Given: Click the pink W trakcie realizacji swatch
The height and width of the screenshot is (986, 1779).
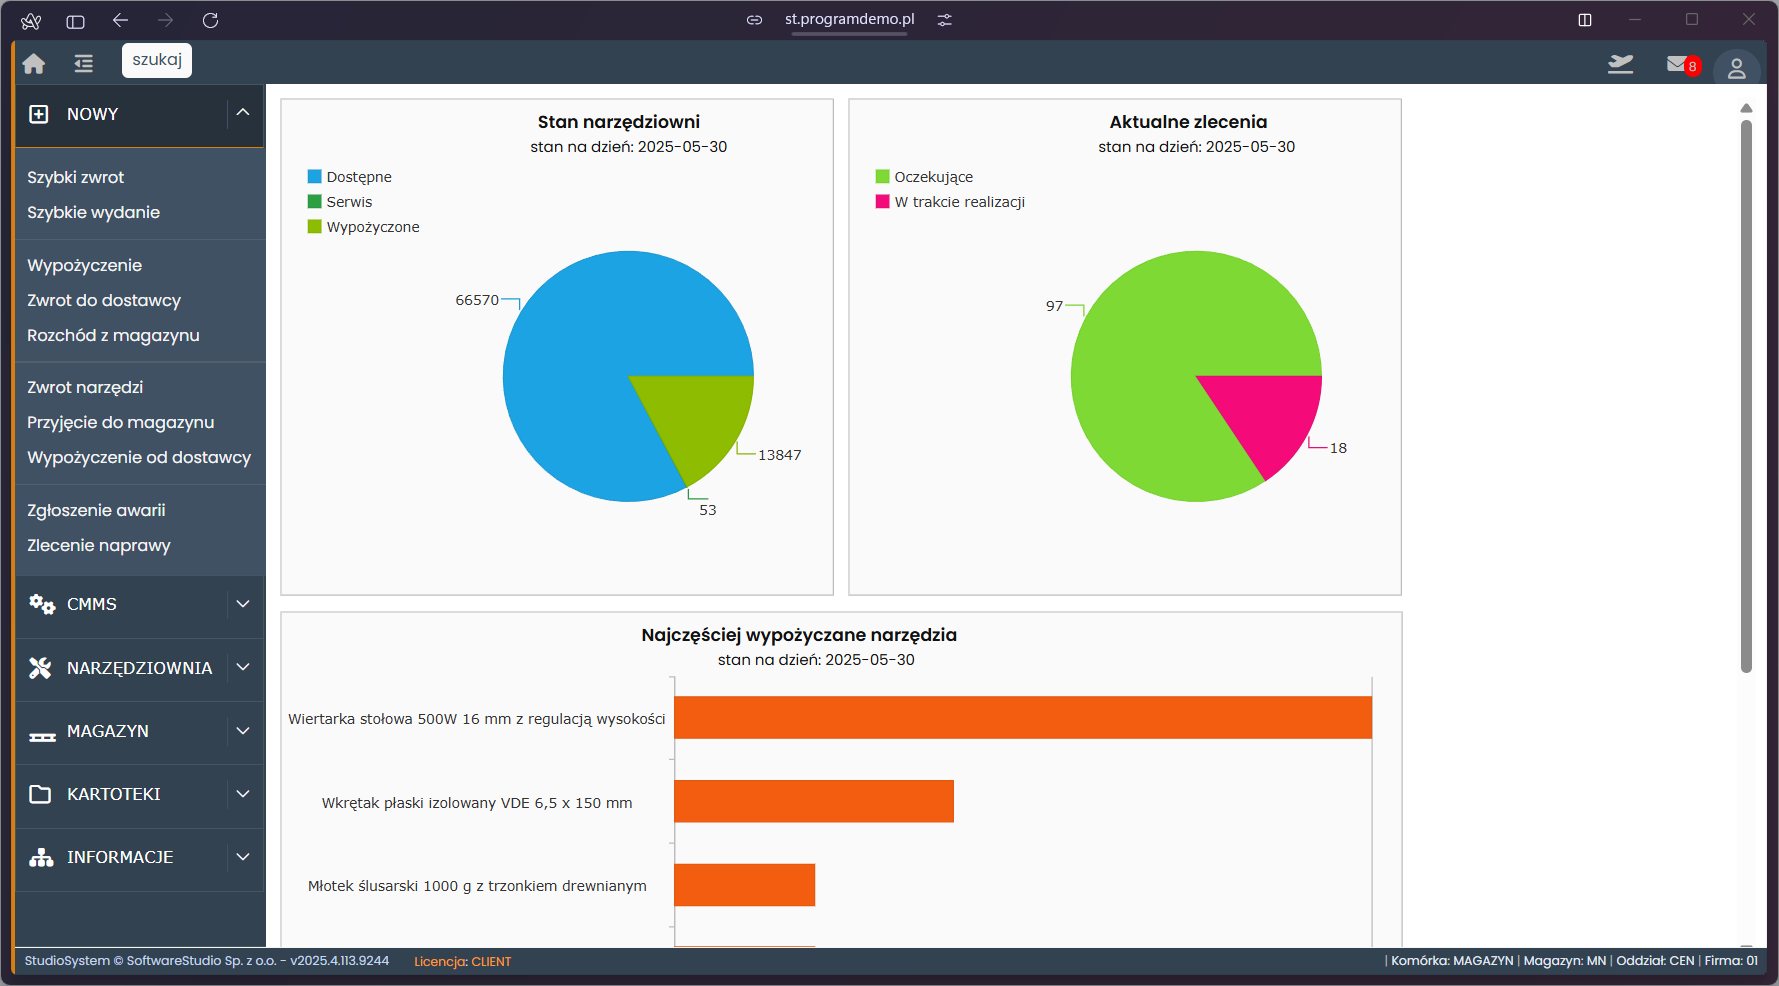Looking at the screenshot, I should [882, 202].
